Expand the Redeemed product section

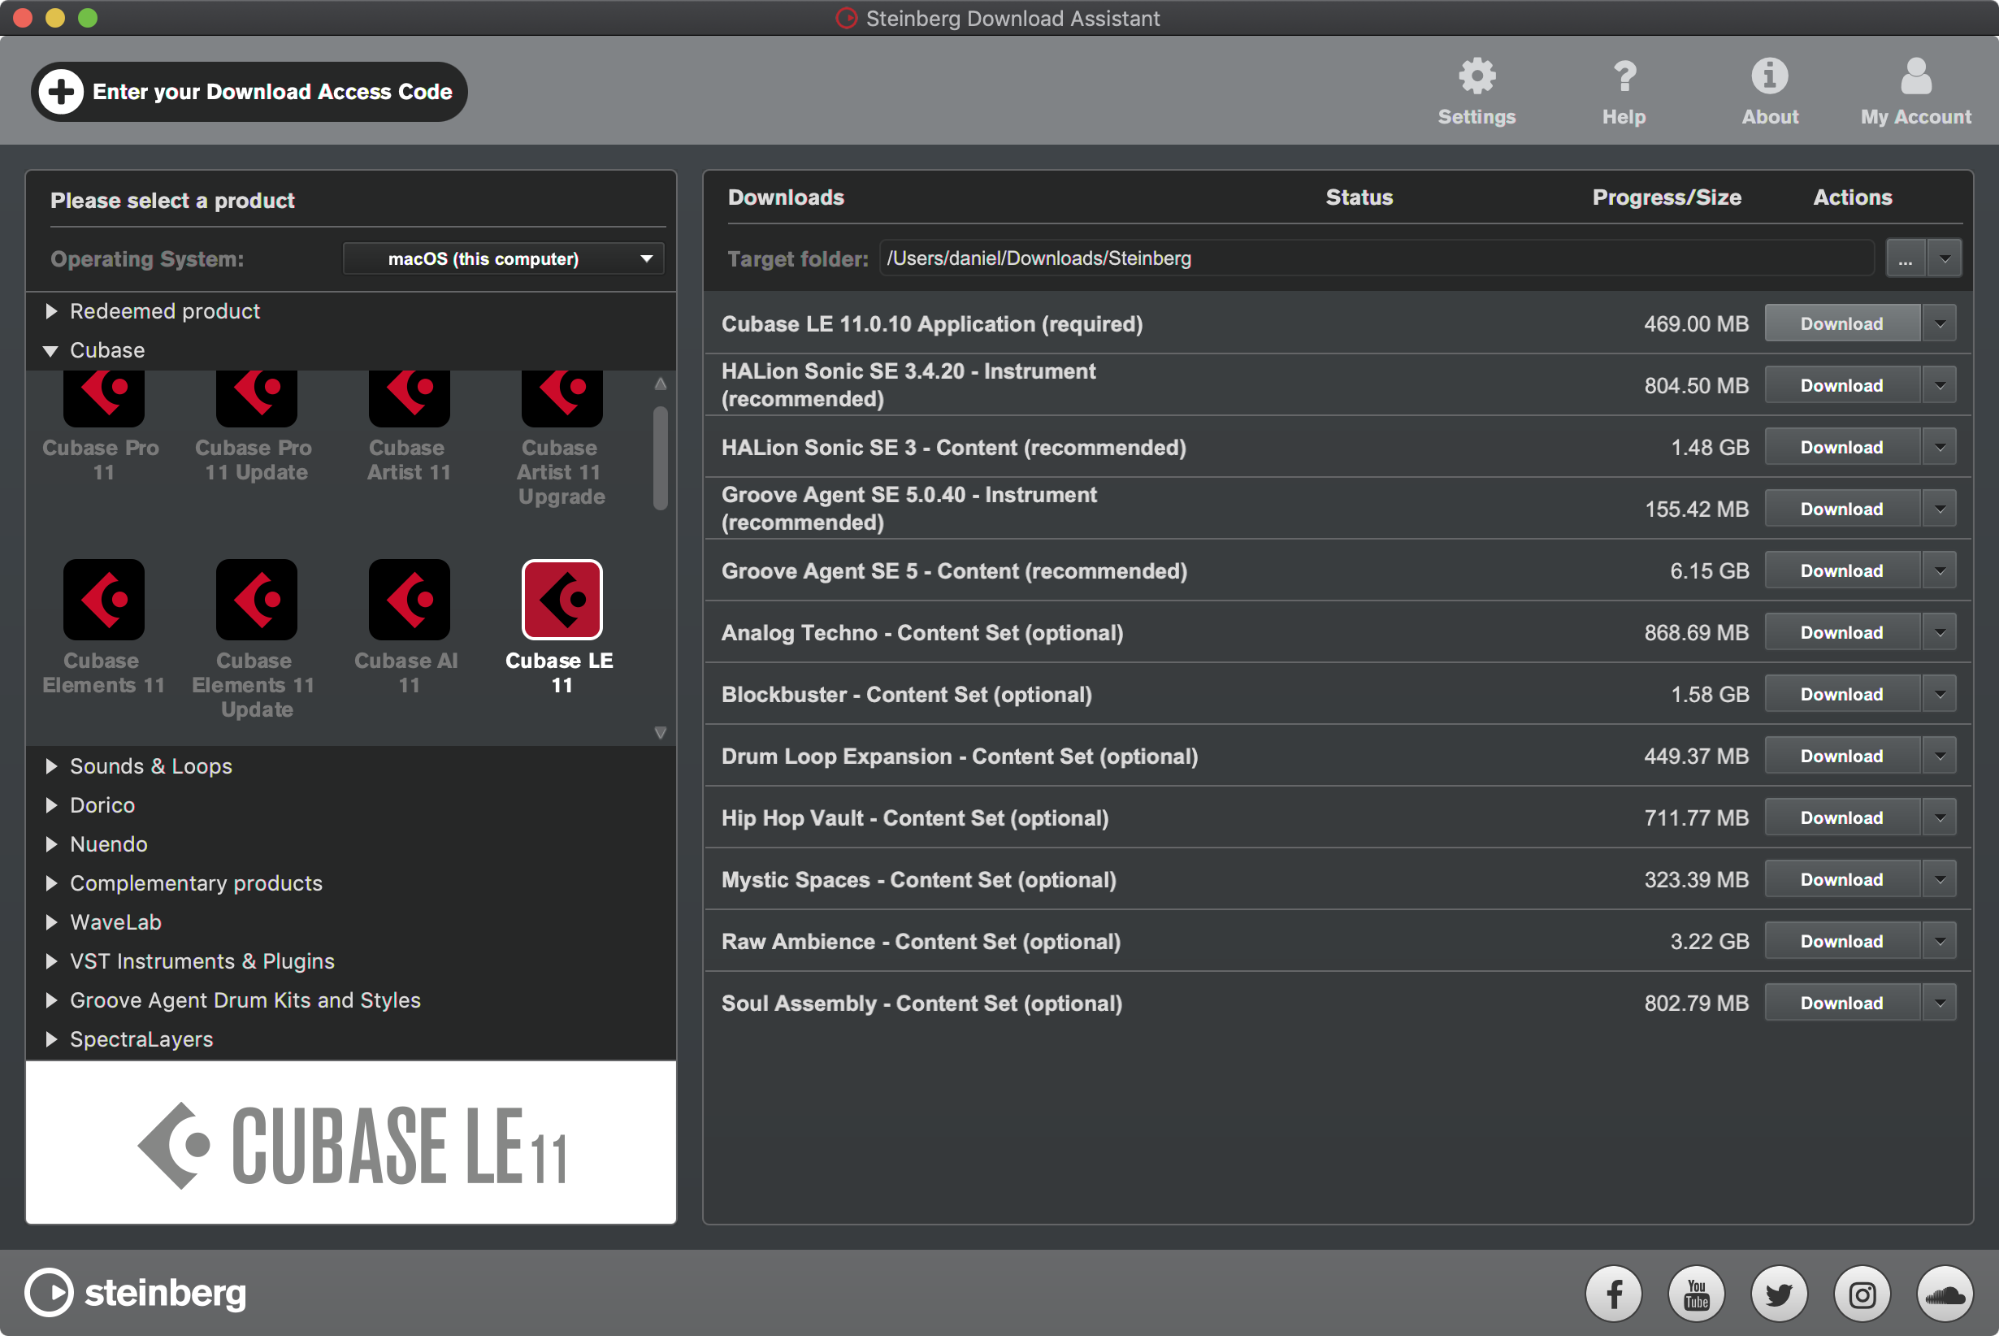pyautogui.click(x=51, y=311)
